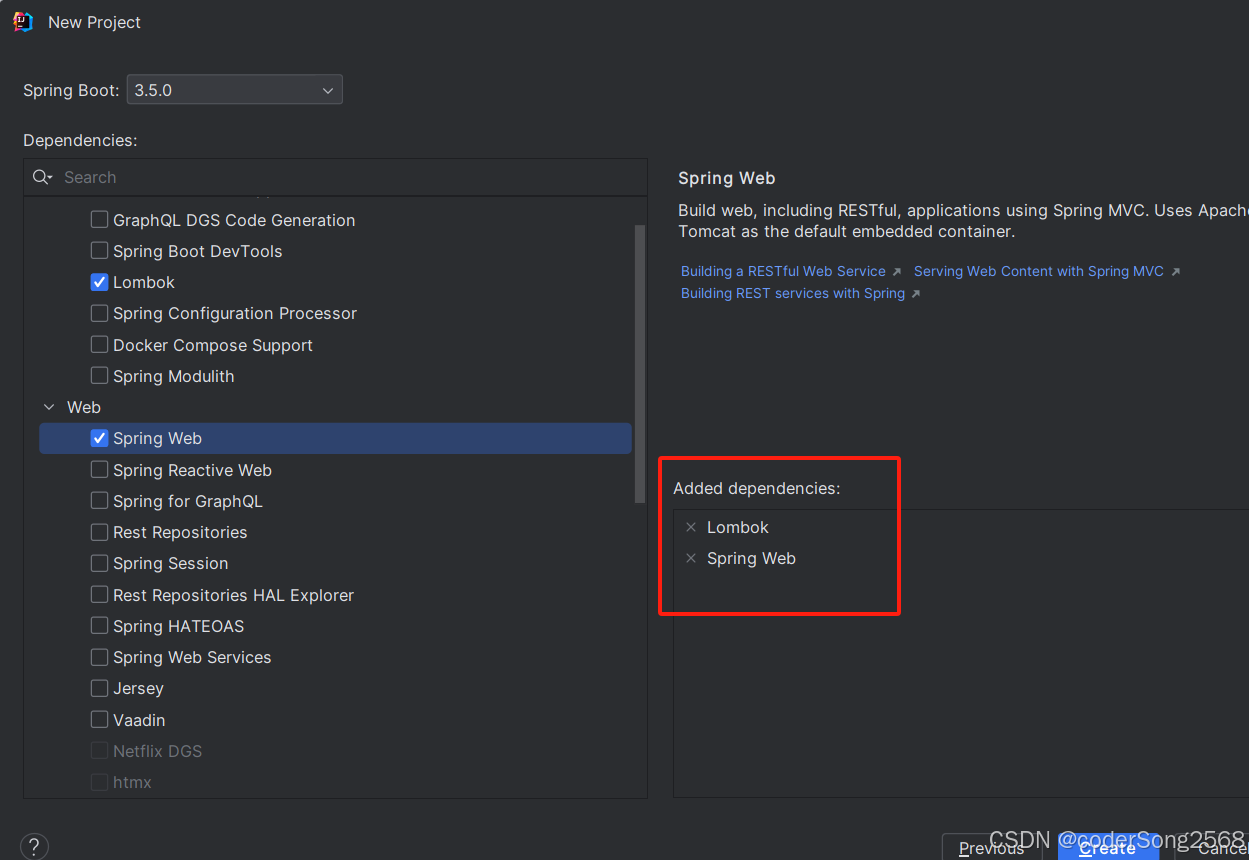Click the Dependencies label

80,140
